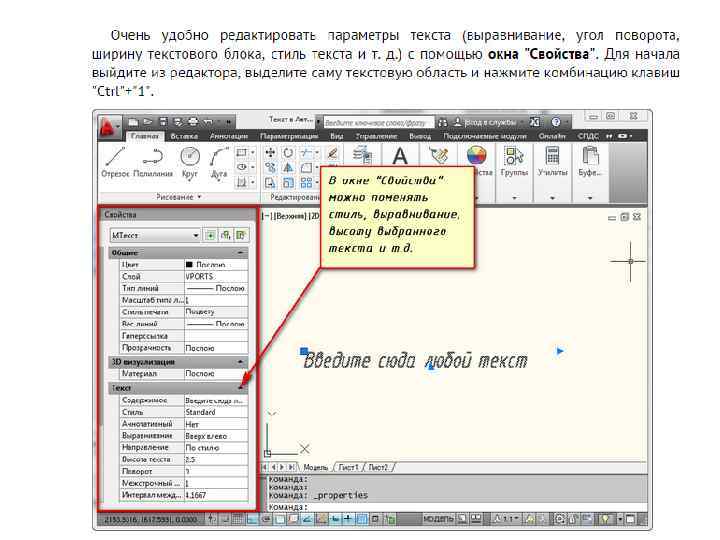Click the large A text tool icon
720x540 pixels.
(x=400, y=156)
